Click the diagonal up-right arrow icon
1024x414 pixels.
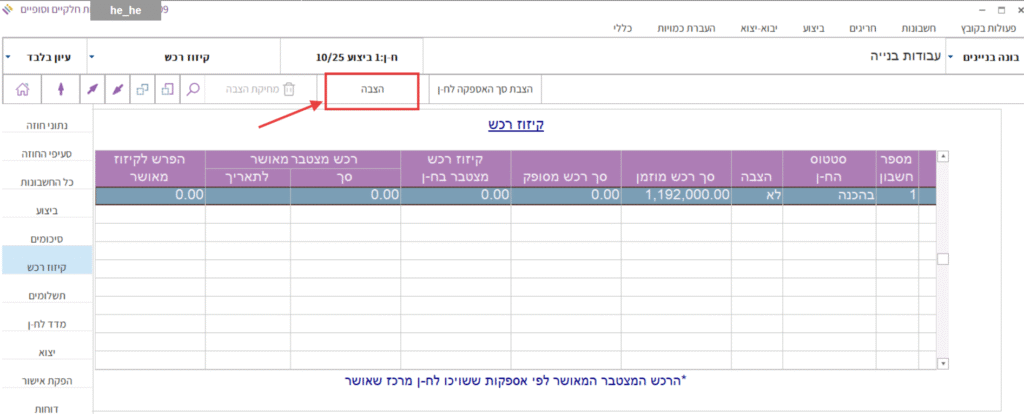pos(92,89)
